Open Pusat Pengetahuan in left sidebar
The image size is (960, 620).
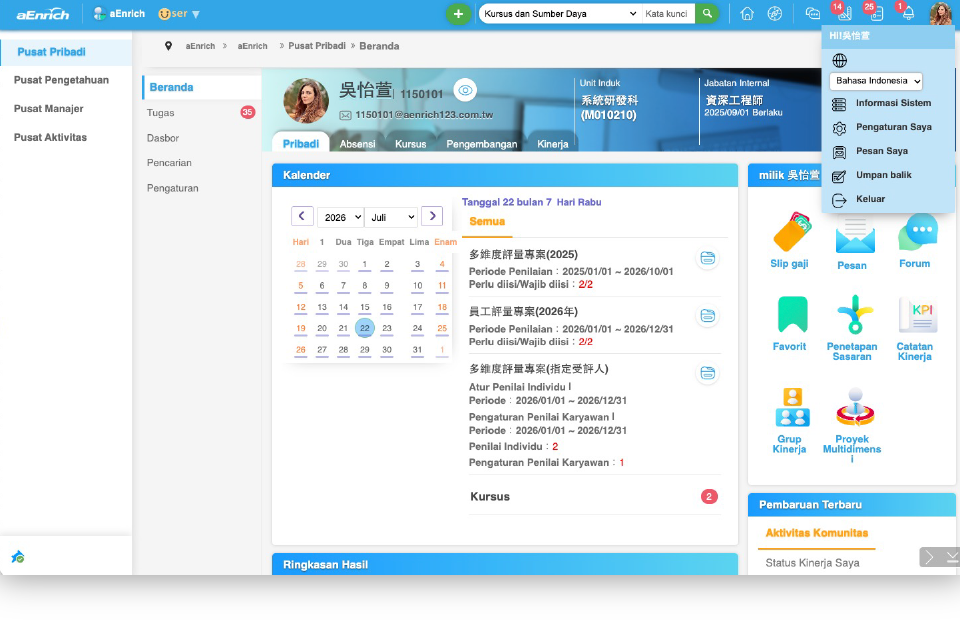pos(61,80)
